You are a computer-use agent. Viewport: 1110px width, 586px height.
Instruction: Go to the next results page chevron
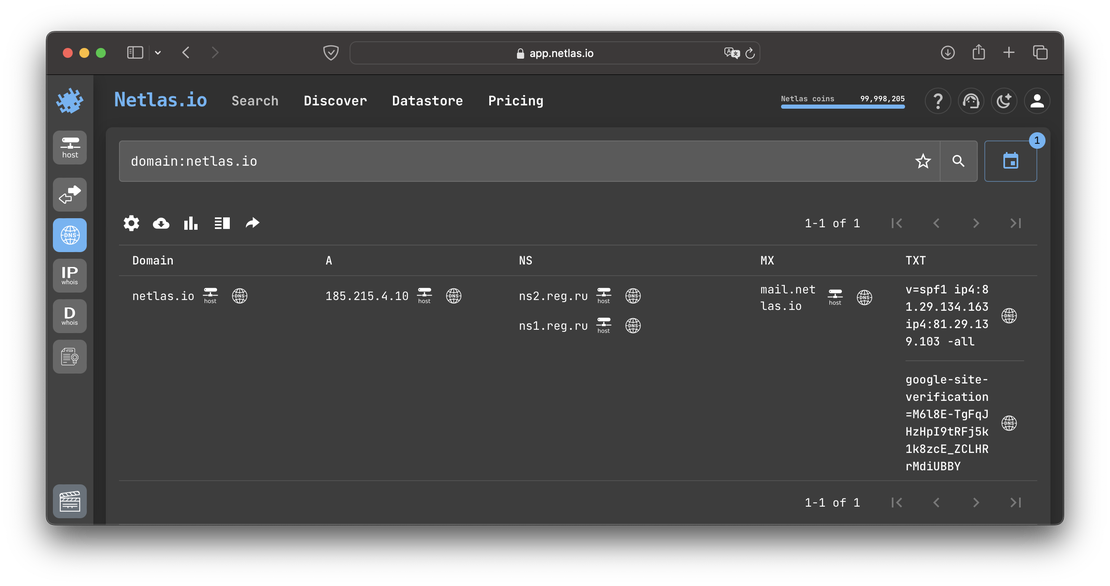(x=975, y=223)
